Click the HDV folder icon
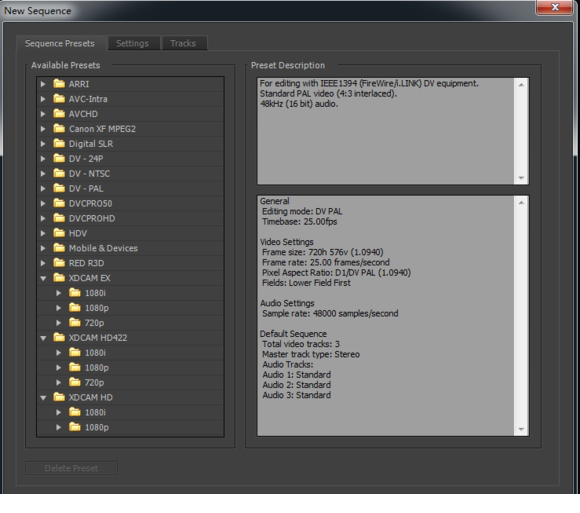The image size is (580, 513). (x=59, y=233)
